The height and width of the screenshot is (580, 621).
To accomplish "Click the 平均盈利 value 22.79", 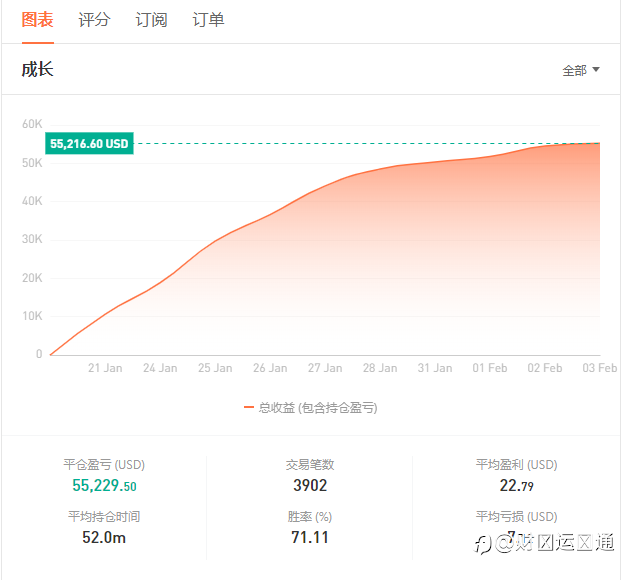I will pyautogui.click(x=516, y=485).
